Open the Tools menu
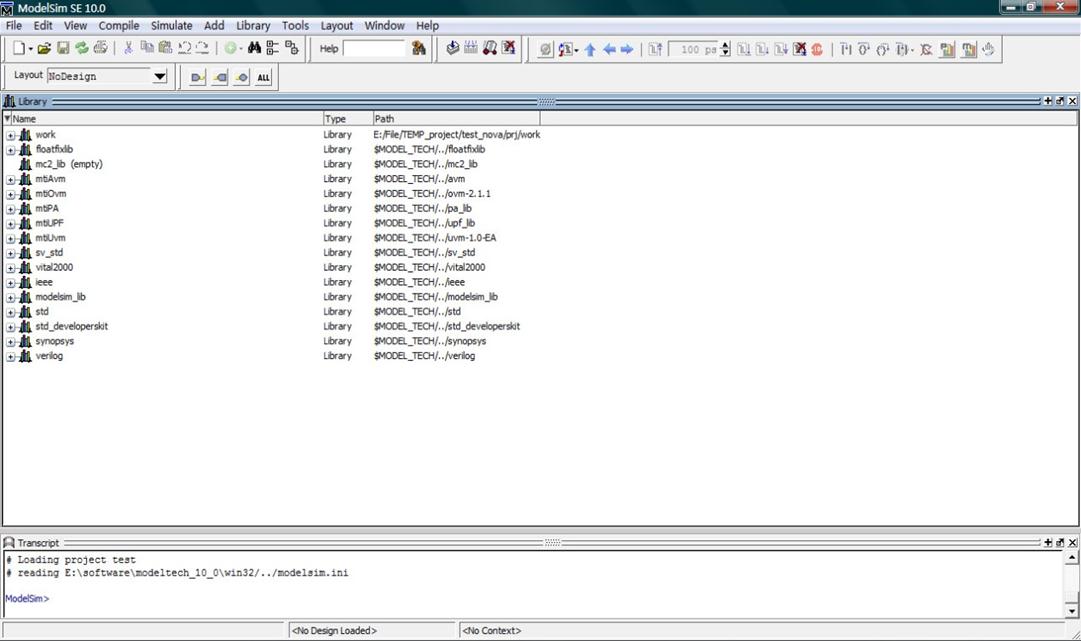 click(x=295, y=26)
